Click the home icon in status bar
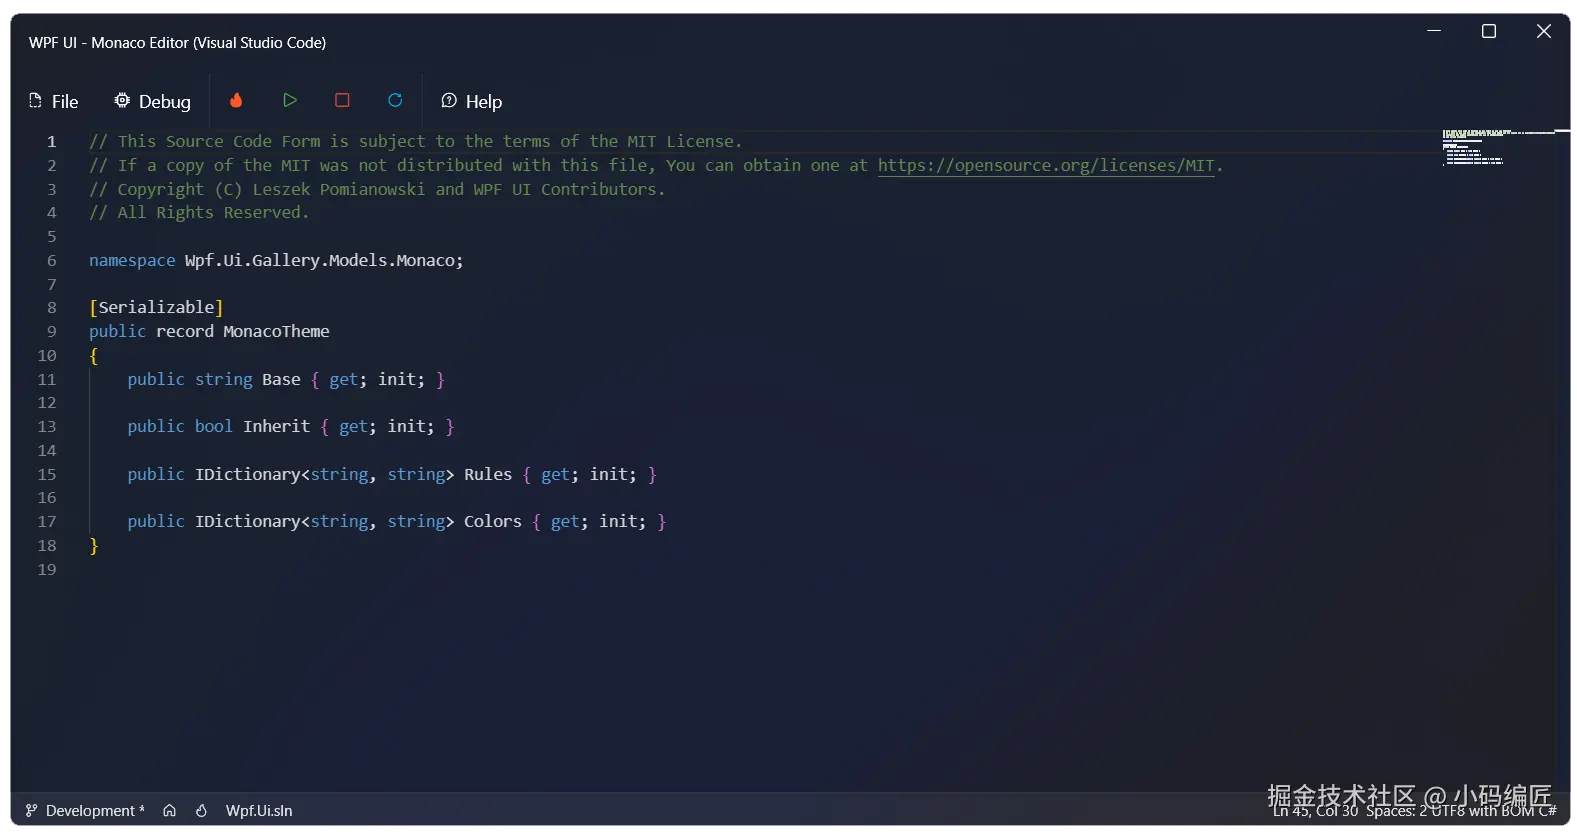Viewport: 1577px width, 834px height. point(170,810)
